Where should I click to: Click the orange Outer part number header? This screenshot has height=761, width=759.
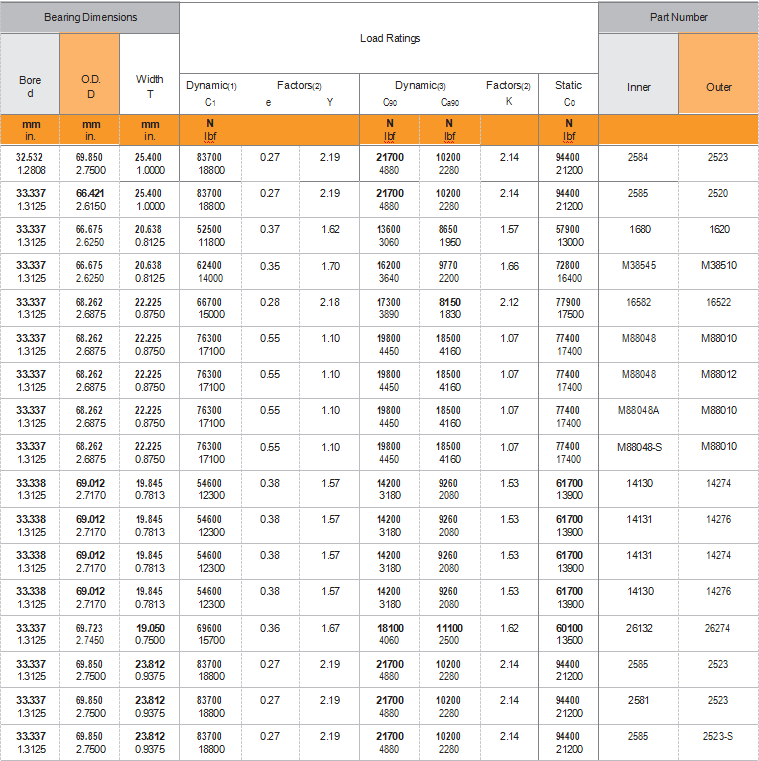tap(718, 87)
